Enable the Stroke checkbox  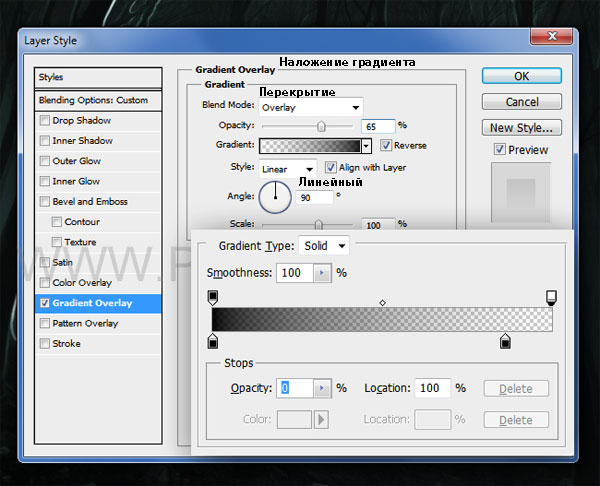click(x=45, y=344)
